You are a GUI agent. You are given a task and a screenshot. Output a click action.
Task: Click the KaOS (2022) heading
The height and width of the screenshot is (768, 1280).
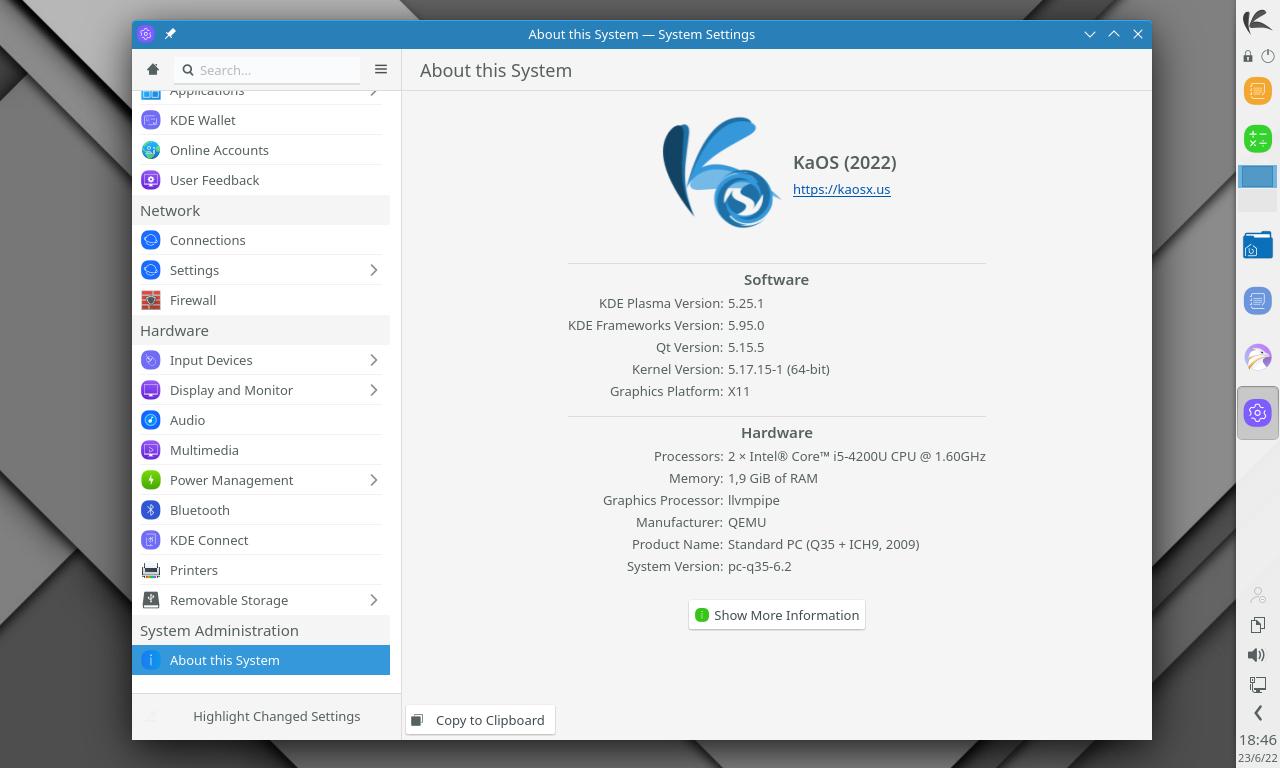coord(845,162)
